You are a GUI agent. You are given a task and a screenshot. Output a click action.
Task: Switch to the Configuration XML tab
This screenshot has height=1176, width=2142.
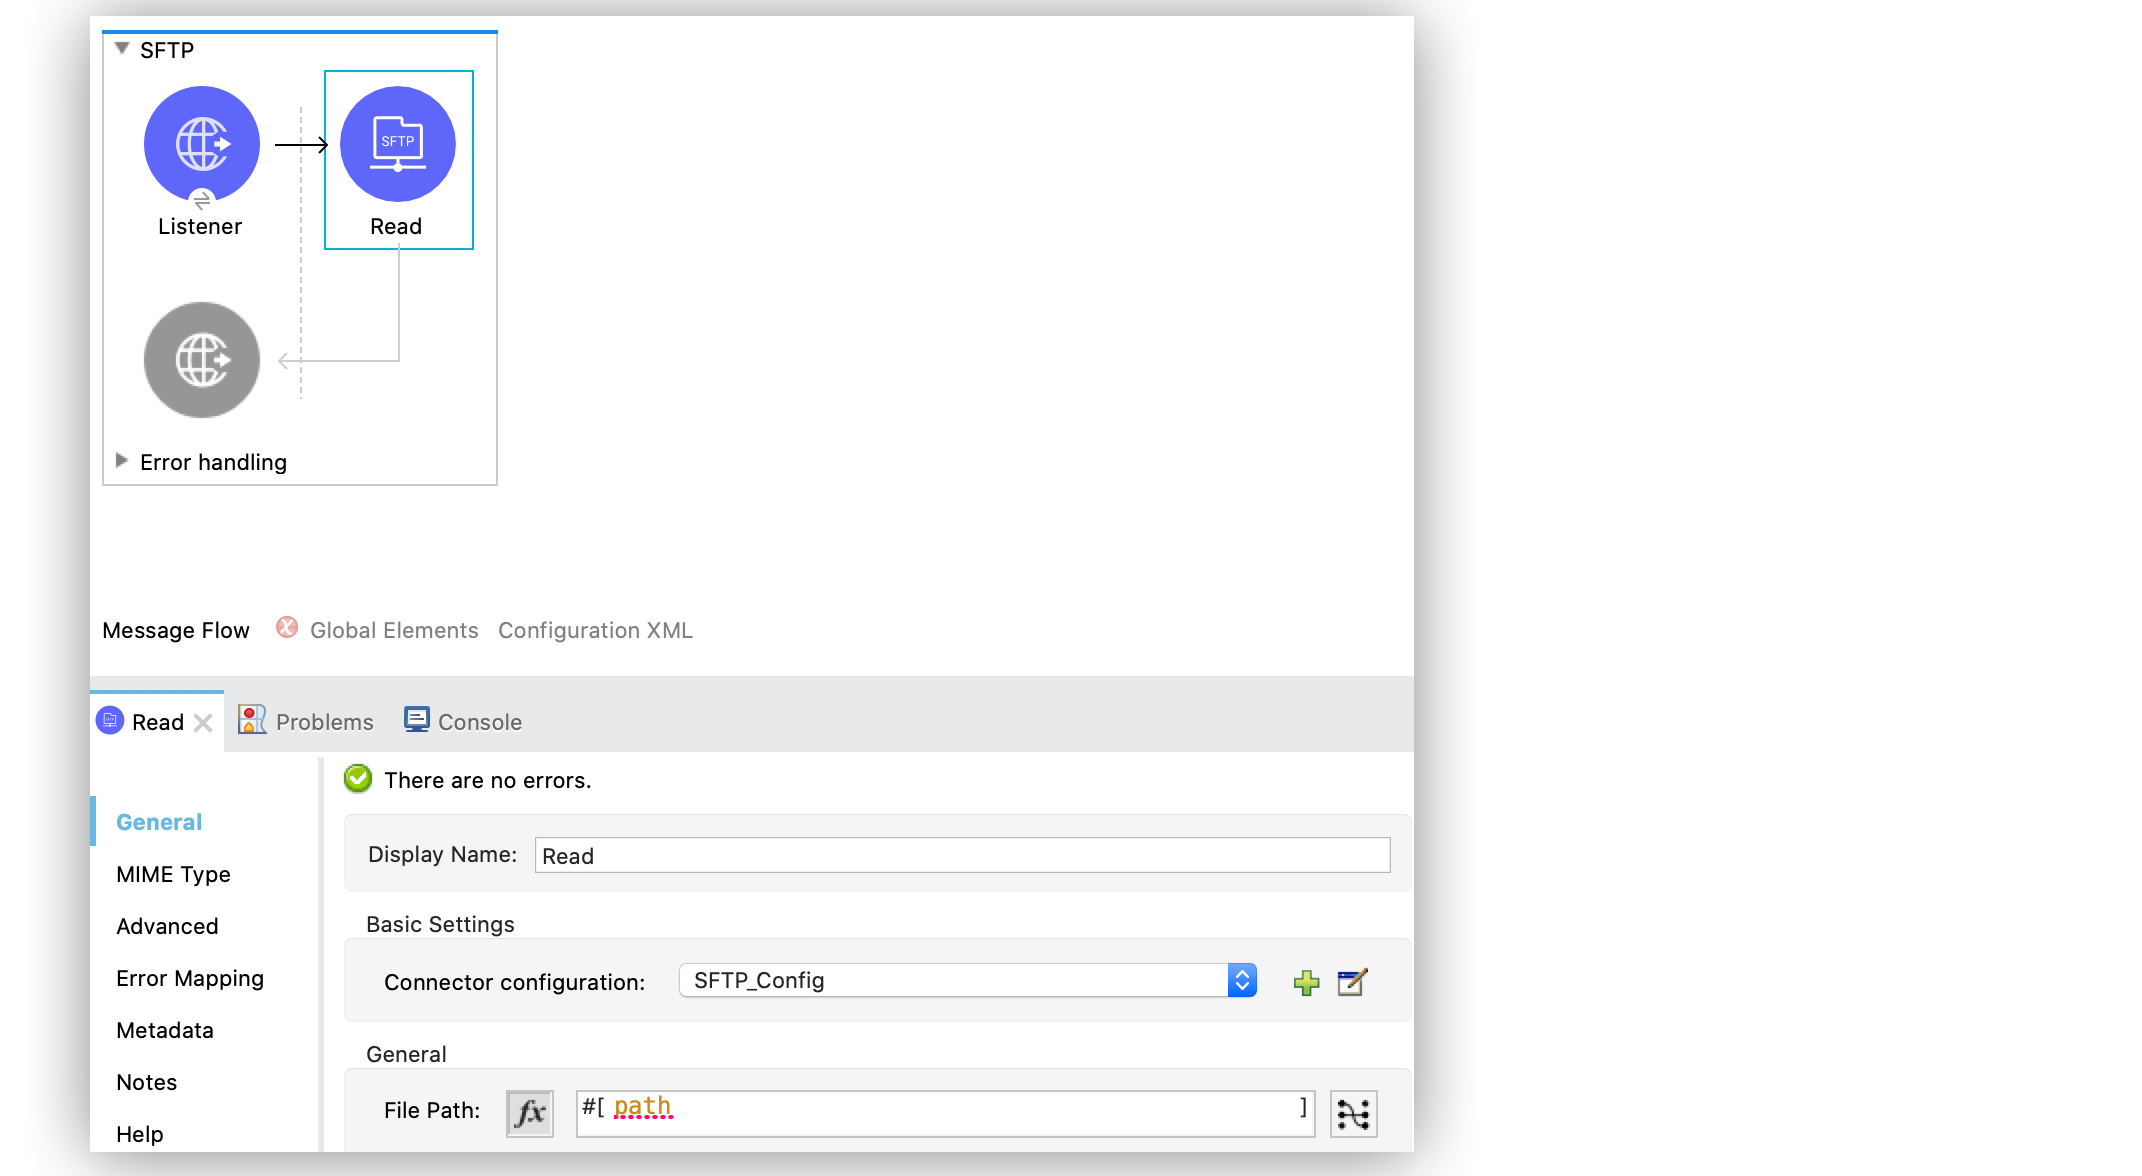coord(595,630)
